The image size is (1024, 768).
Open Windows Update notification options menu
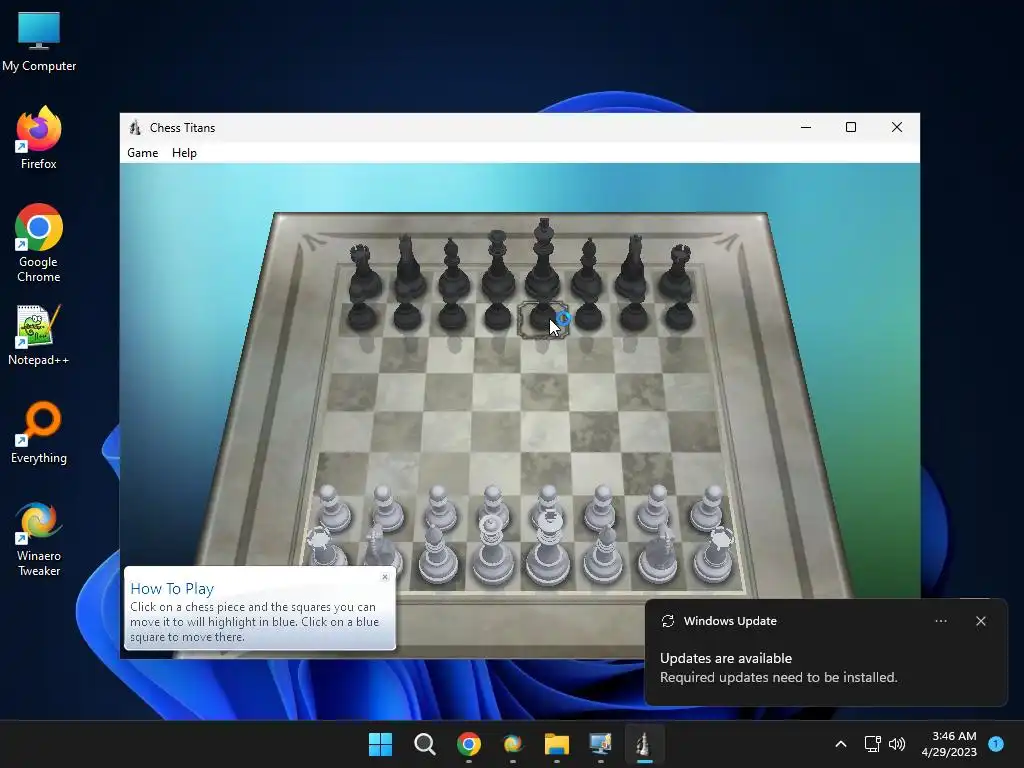tap(941, 621)
